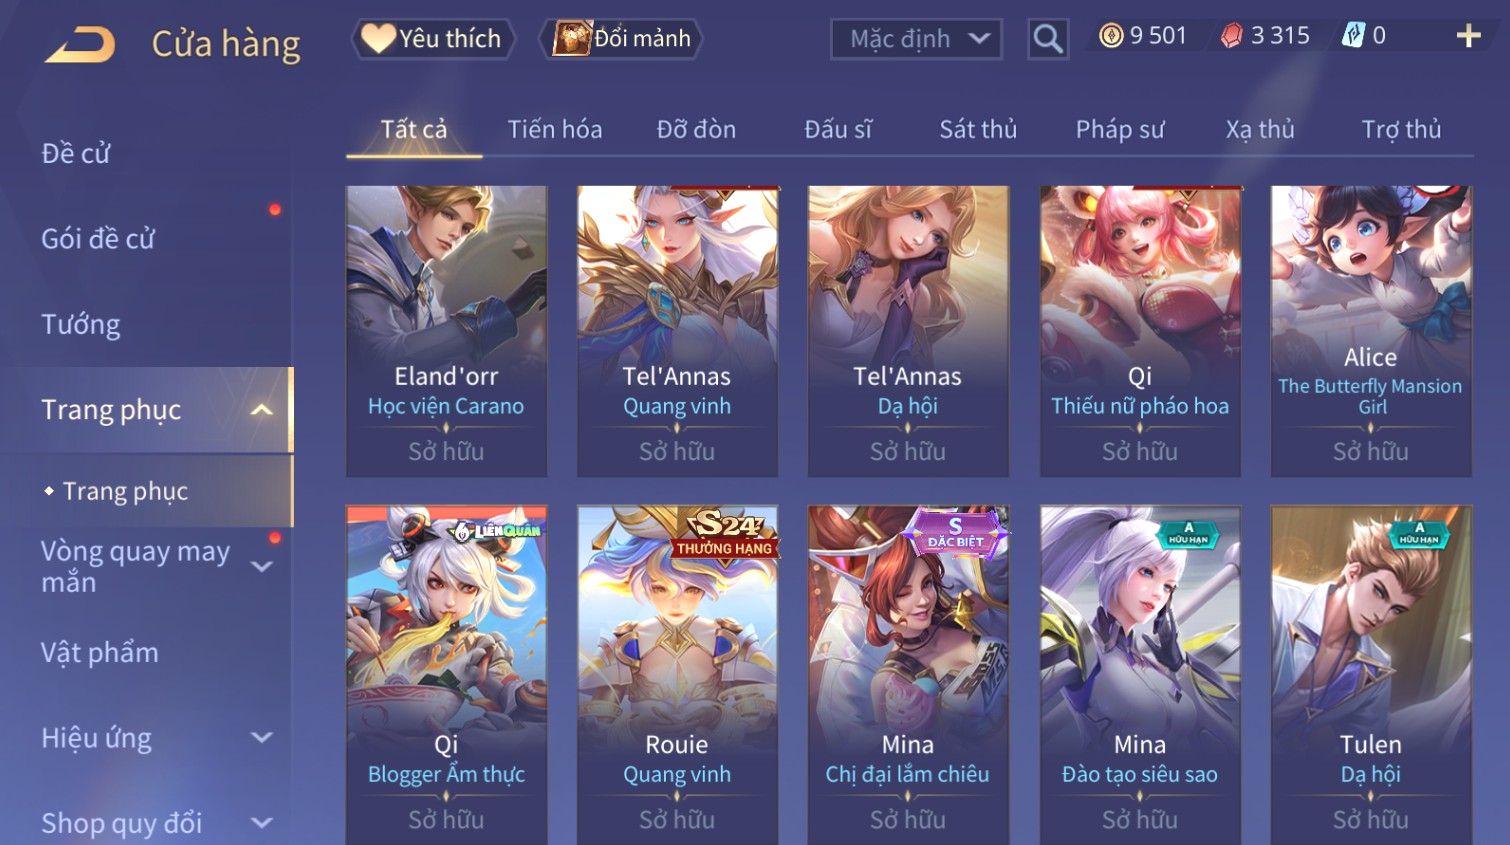Image resolution: width=1510 pixels, height=845 pixels.
Task: Click the gold coin currency icon
Action: 1111,36
